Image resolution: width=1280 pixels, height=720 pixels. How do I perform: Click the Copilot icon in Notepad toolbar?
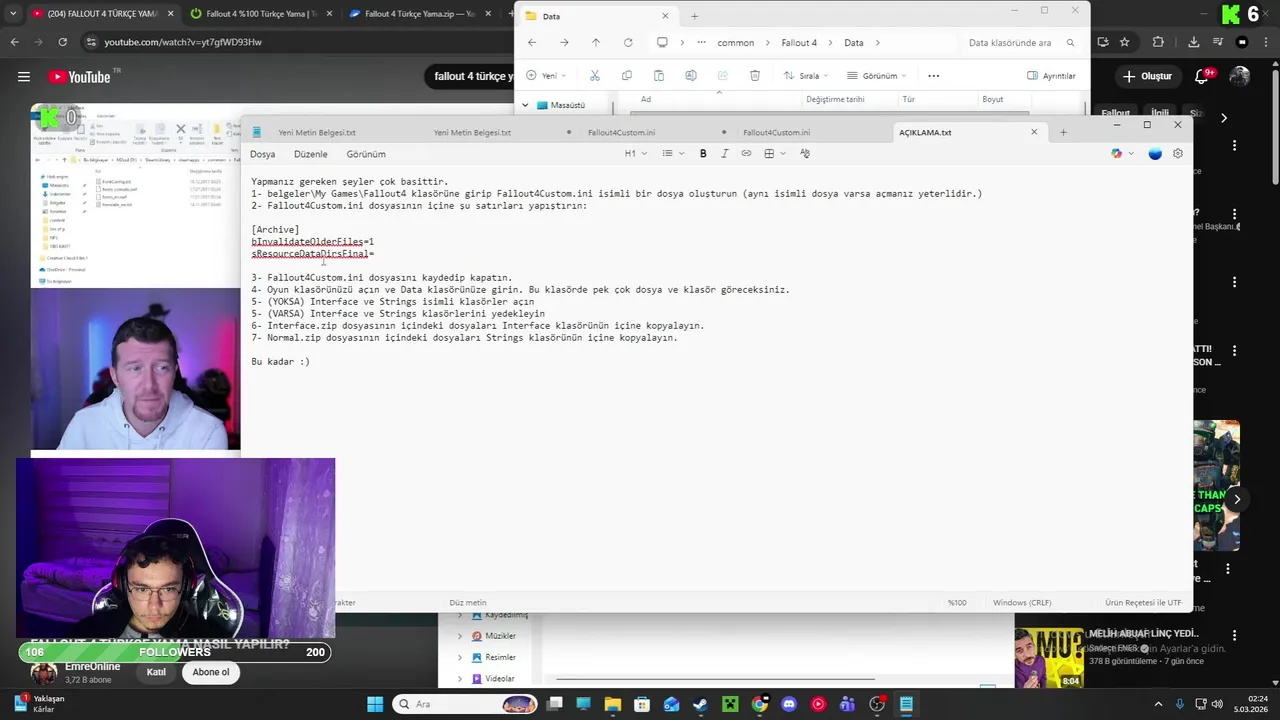pos(1116,154)
